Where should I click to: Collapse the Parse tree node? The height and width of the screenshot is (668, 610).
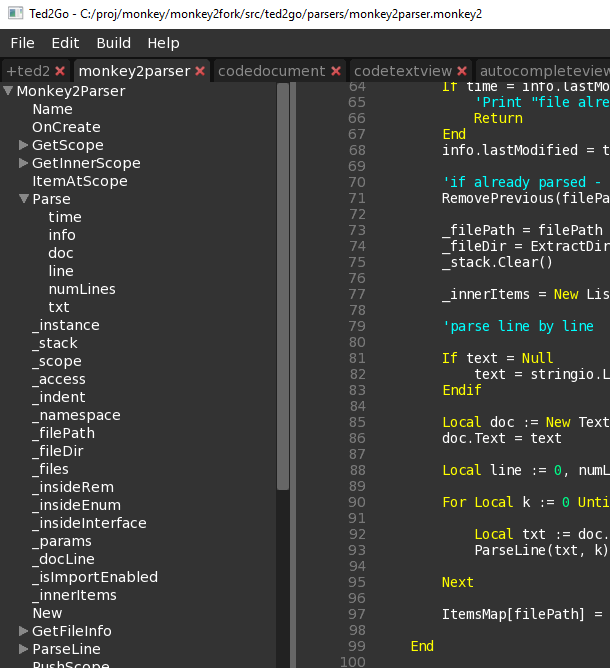coord(24,199)
